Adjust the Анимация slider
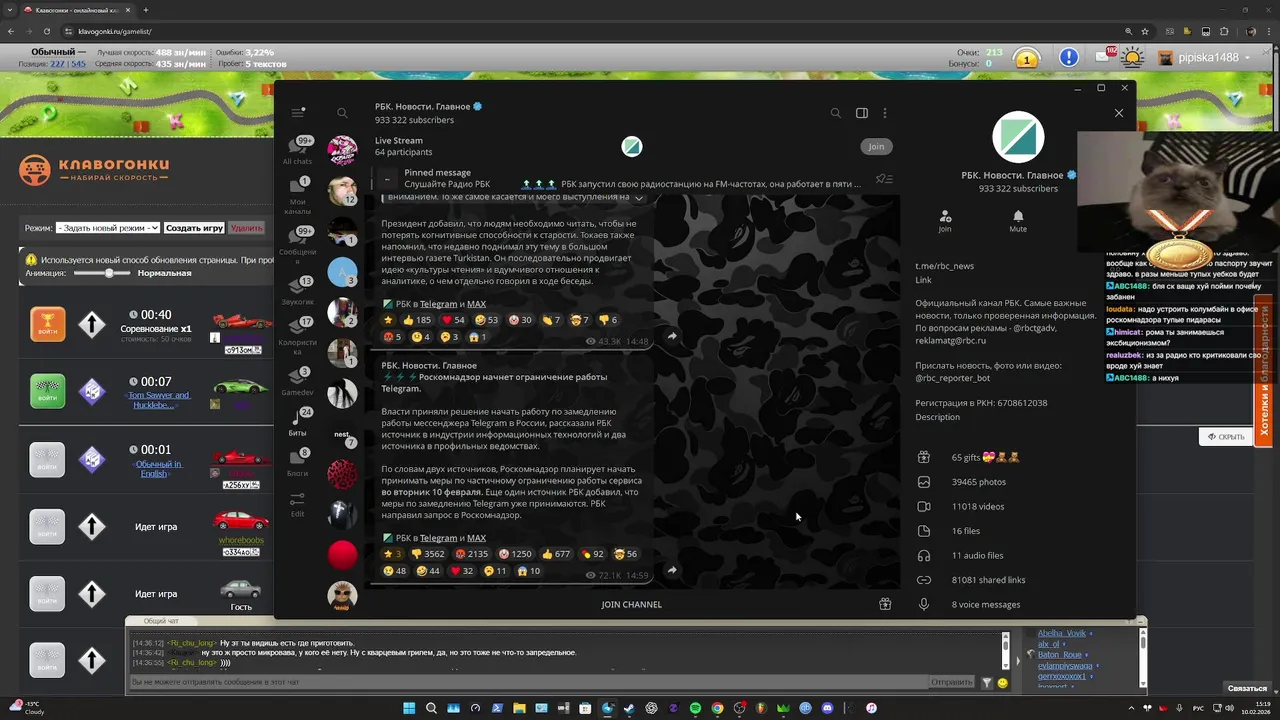Screen dimensions: 1280x720 [108, 273]
